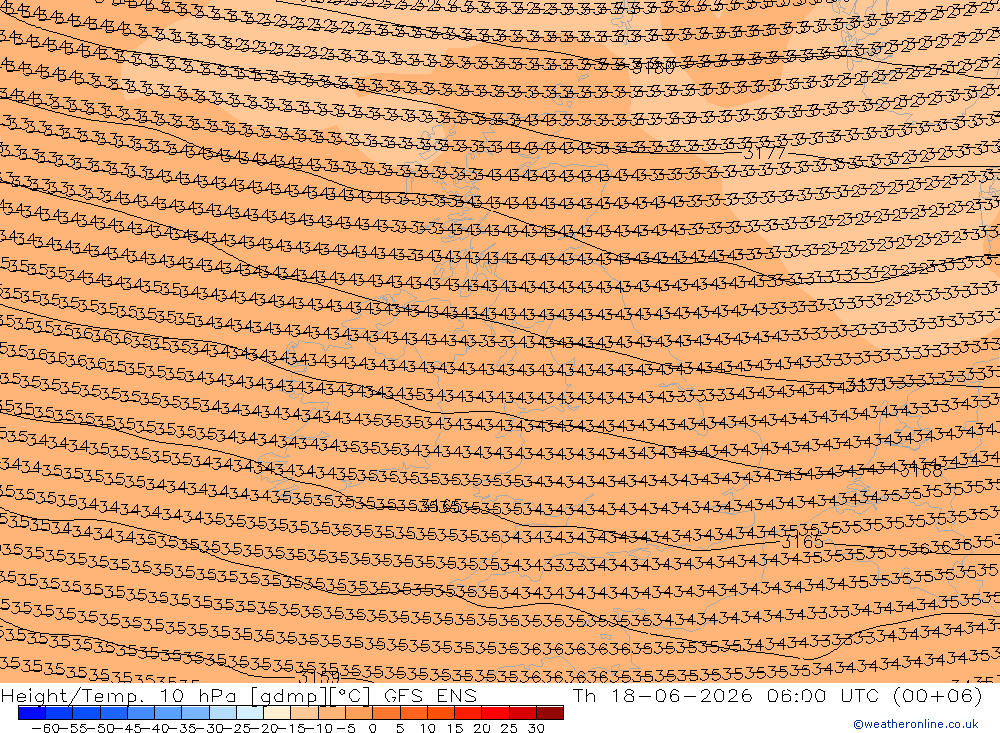Click the '15' legend scale value
This screenshot has width=1000, height=733.
tap(455, 728)
